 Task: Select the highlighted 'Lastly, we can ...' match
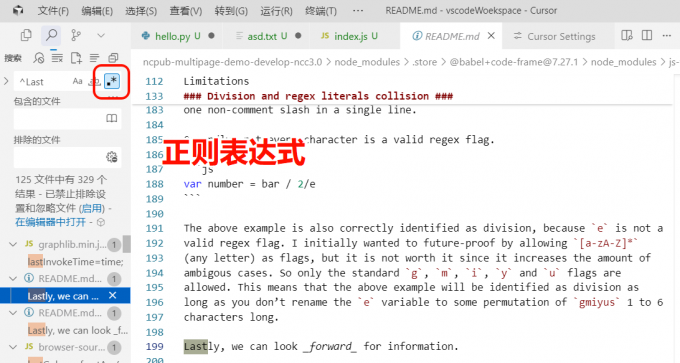[x=65, y=296]
